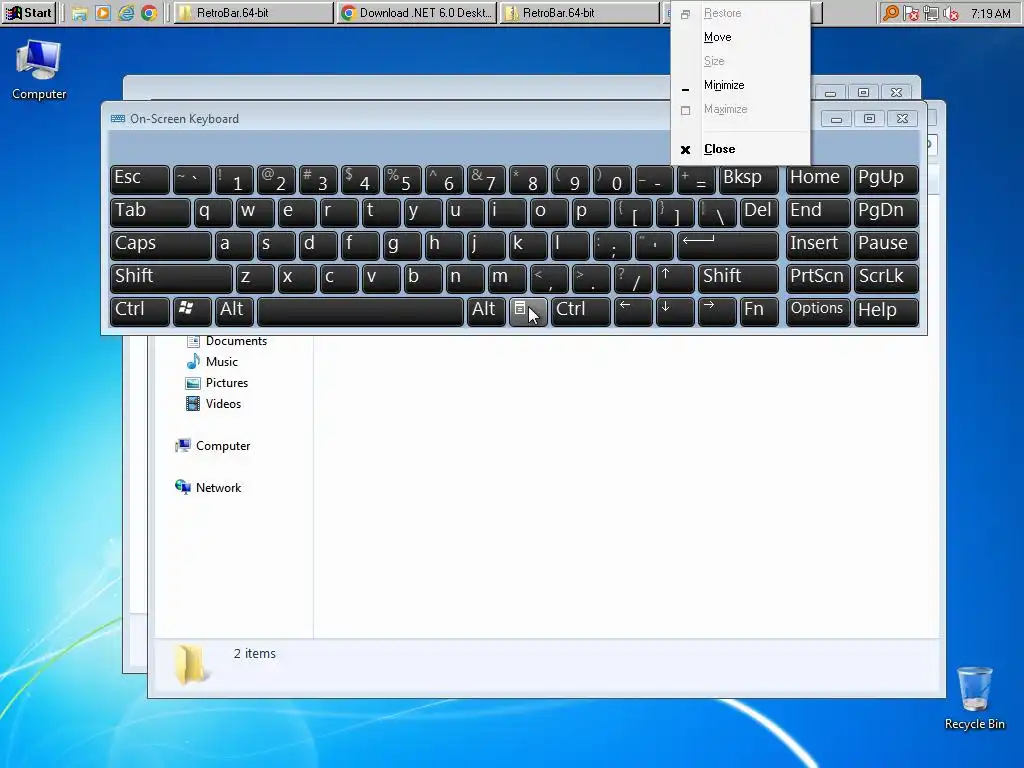Toggle the right Ctrl key
Viewport: 1024px width, 768px height.
click(581, 311)
